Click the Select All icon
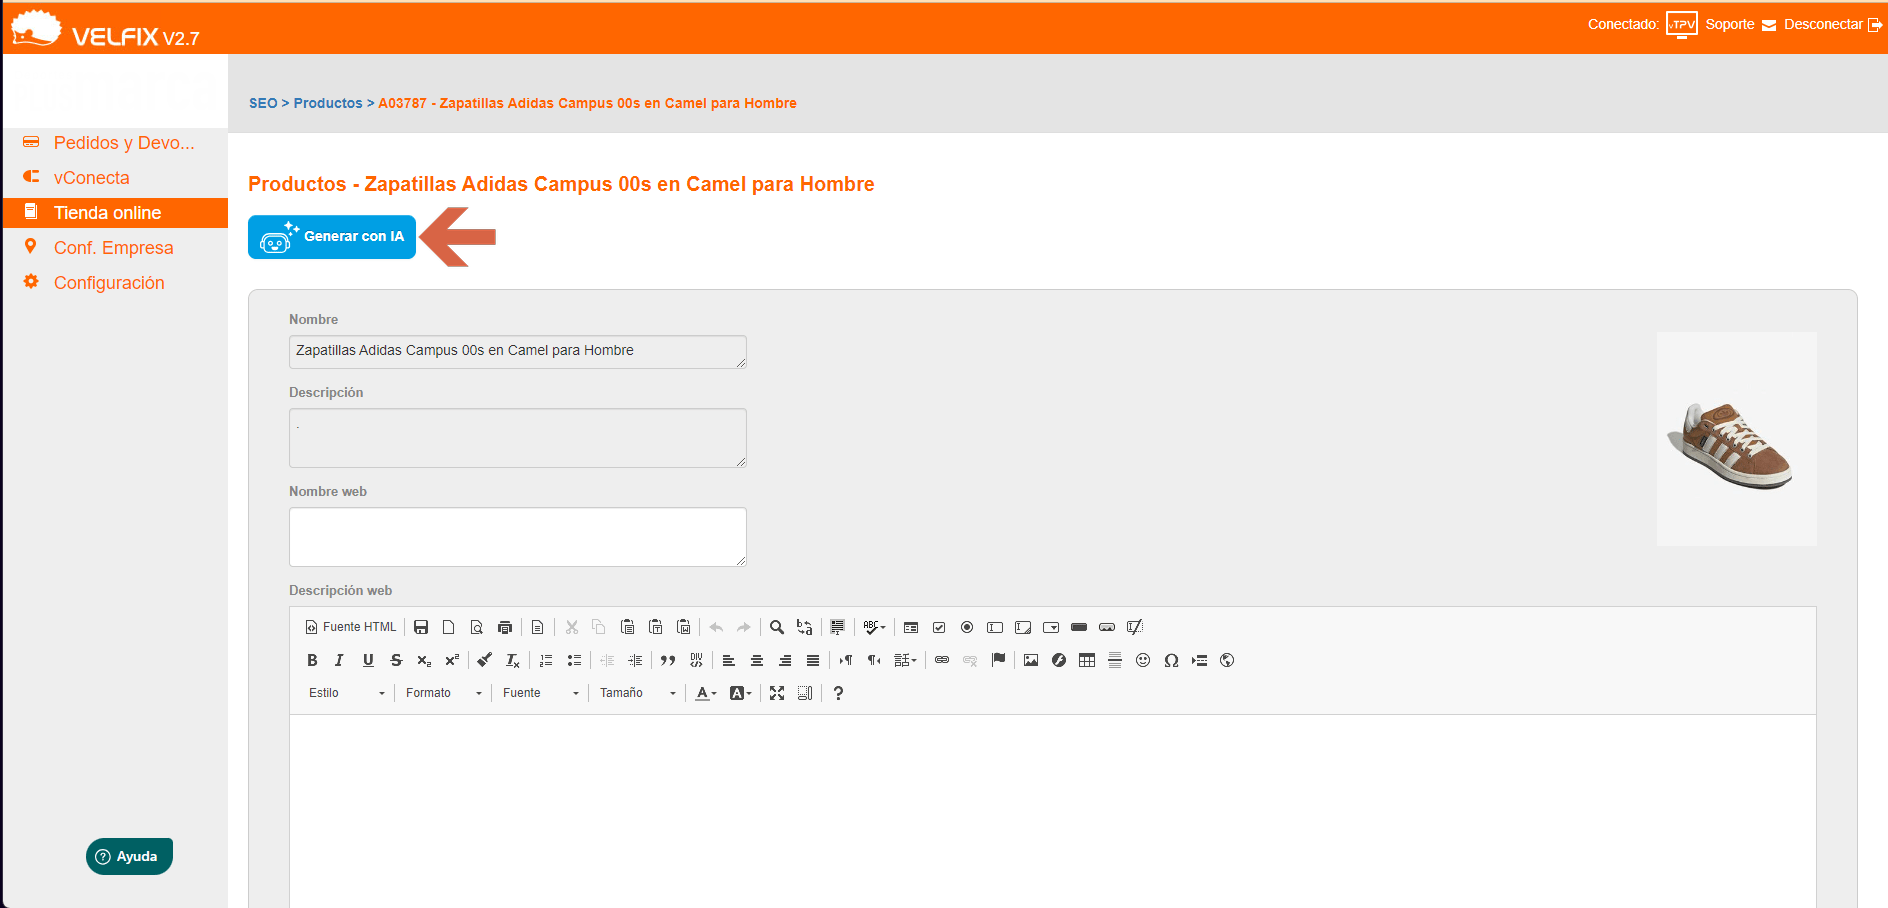The image size is (1888, 908). pos(838,627)
